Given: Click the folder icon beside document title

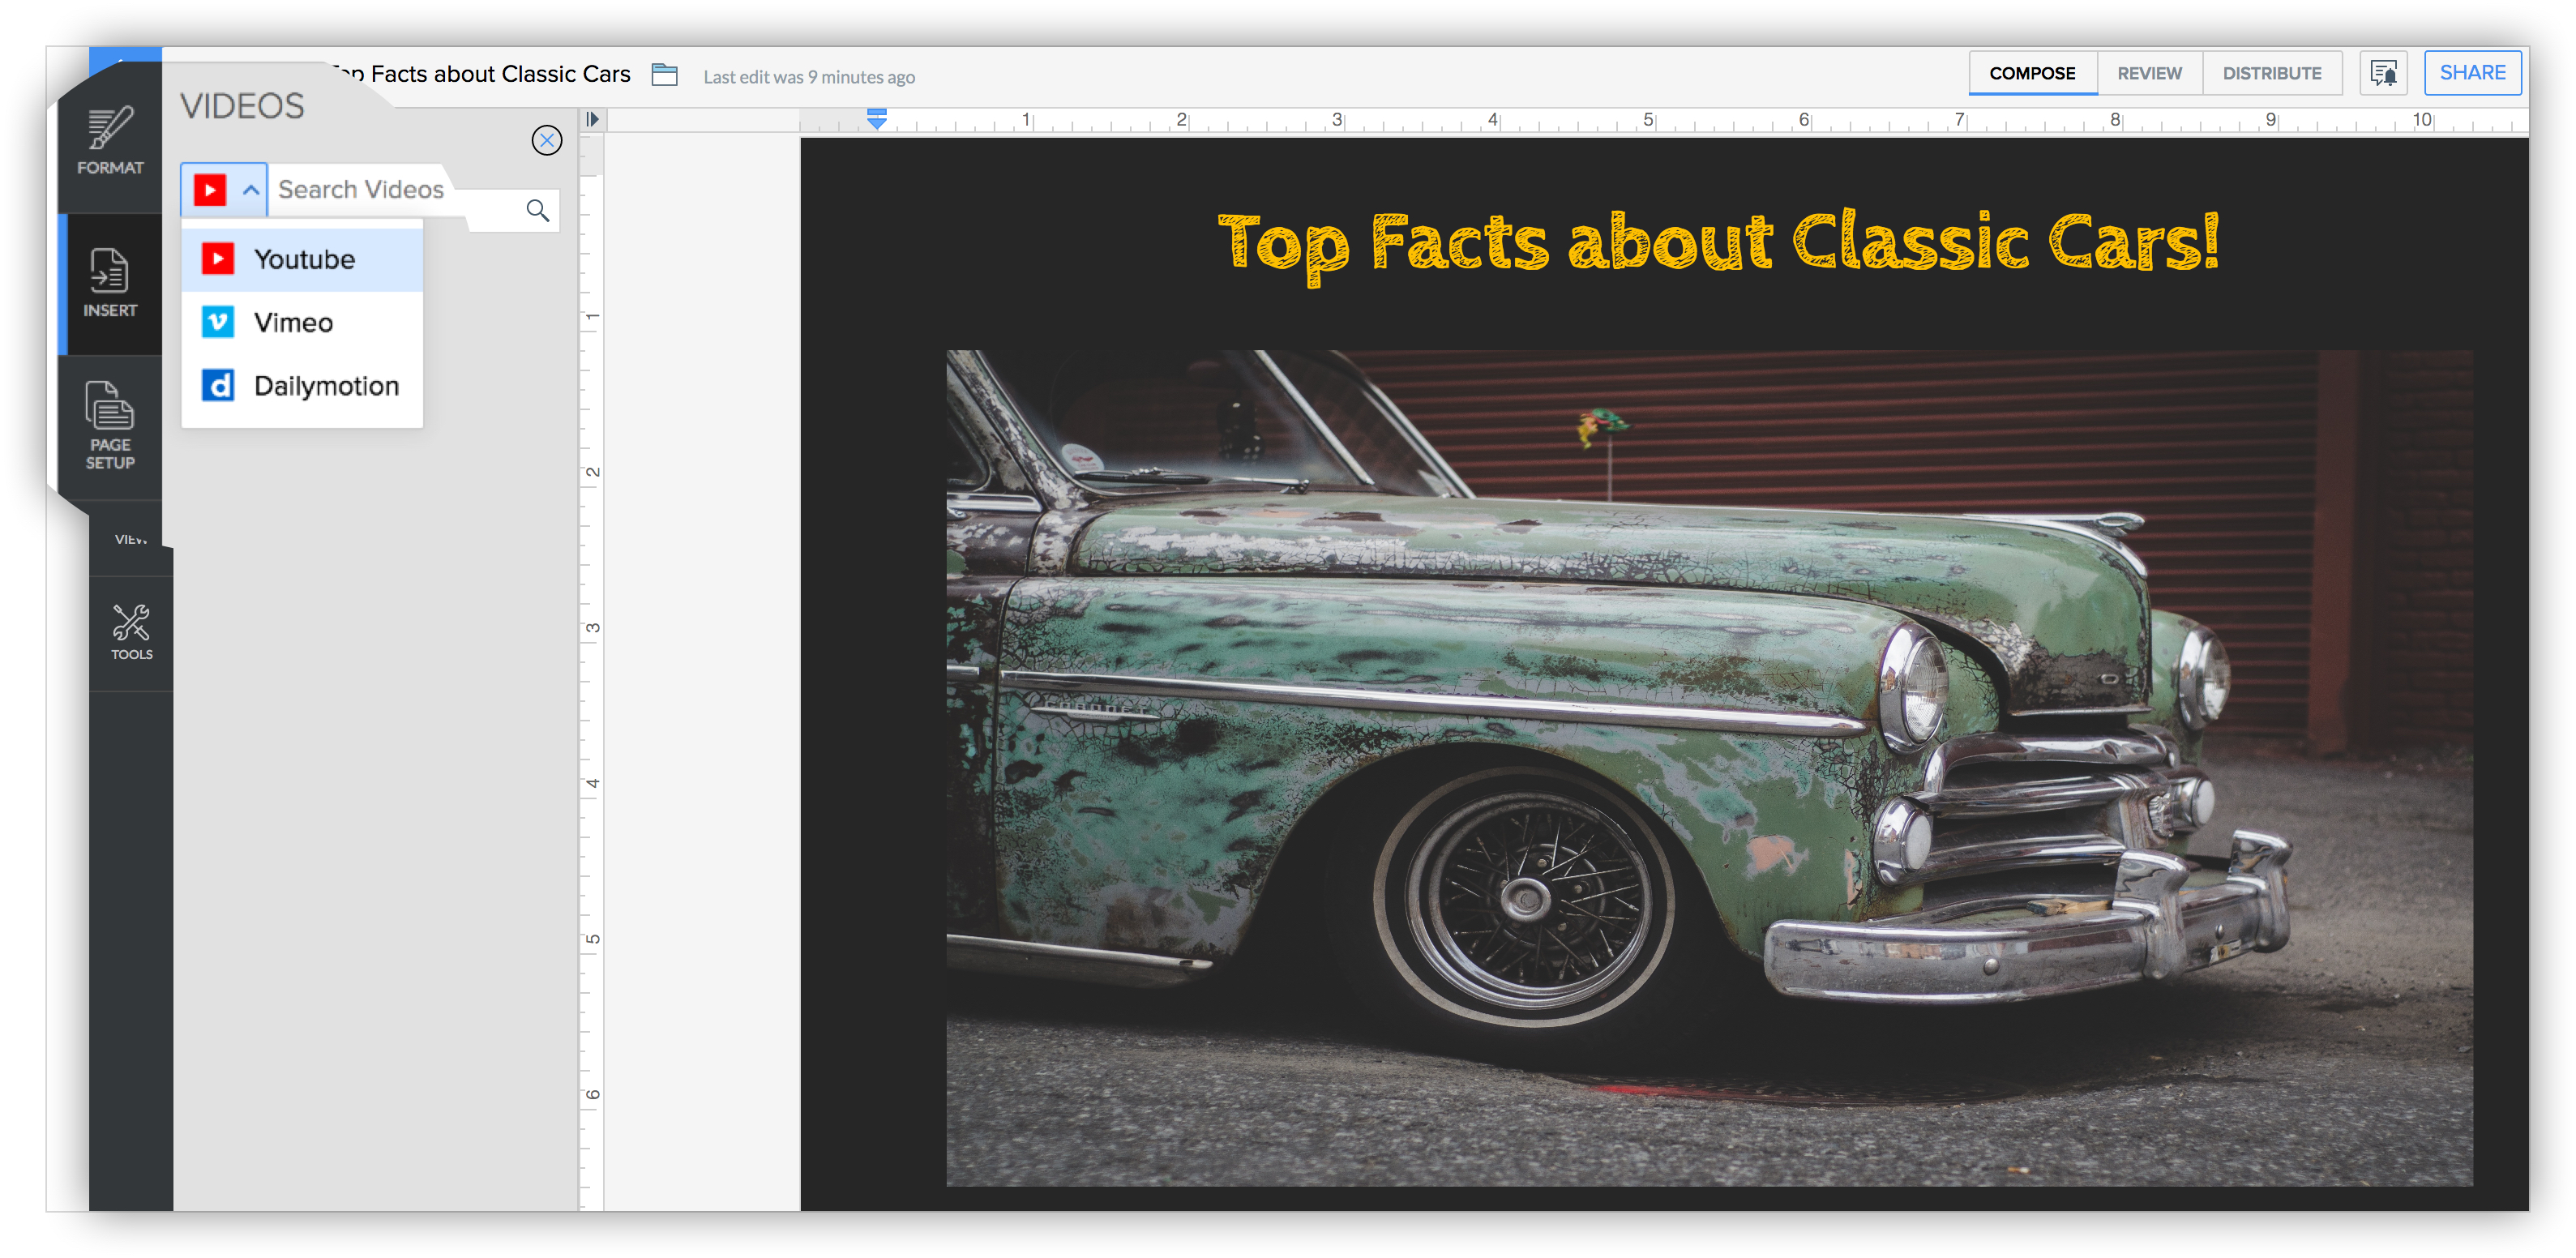Looking at the screenshot, I should pos(664,75).
